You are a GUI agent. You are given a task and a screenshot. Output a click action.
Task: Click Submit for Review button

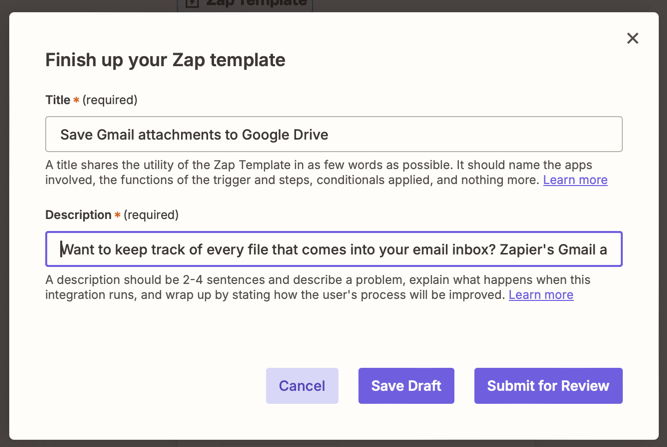pyautogui.click(x=548, y=386)
